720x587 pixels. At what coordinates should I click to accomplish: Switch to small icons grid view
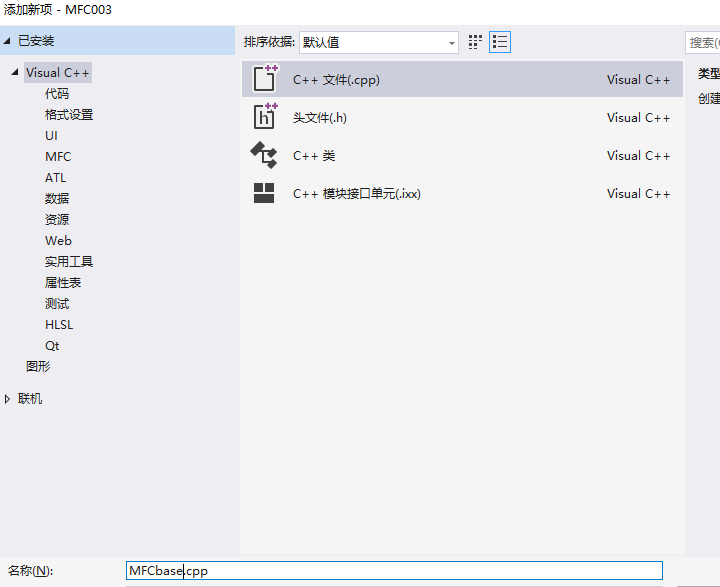475,42
